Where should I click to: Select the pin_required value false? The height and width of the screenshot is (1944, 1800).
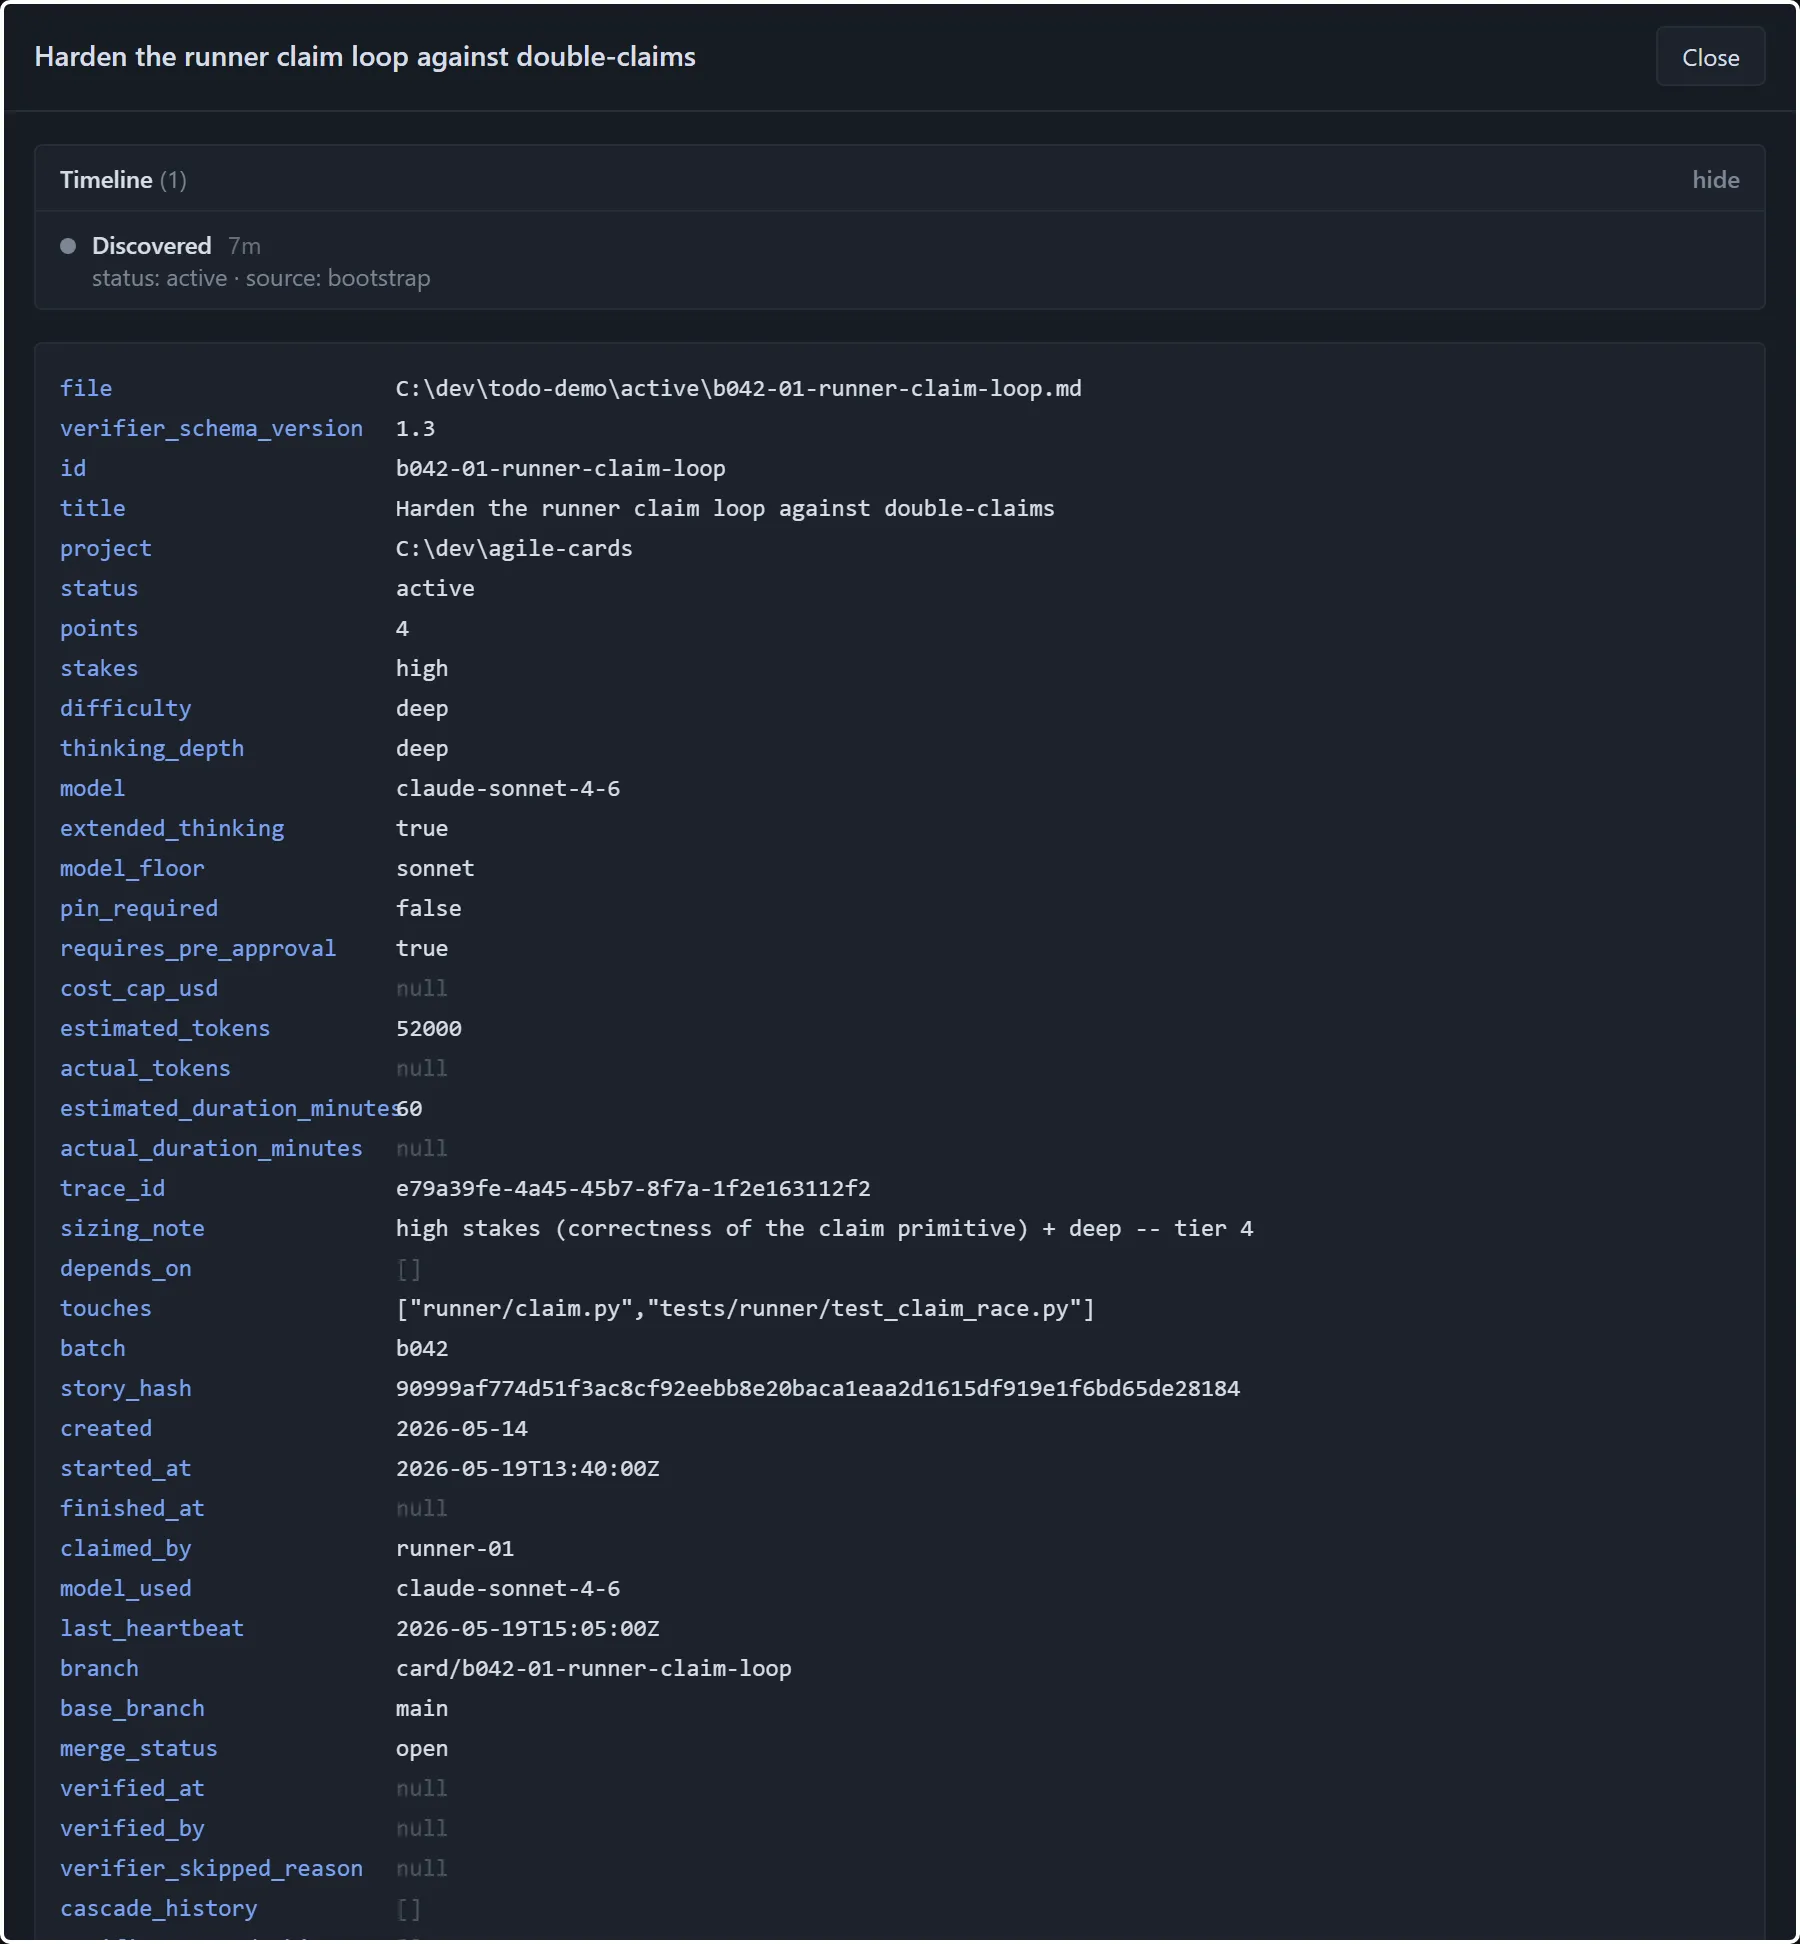point(428,908)
